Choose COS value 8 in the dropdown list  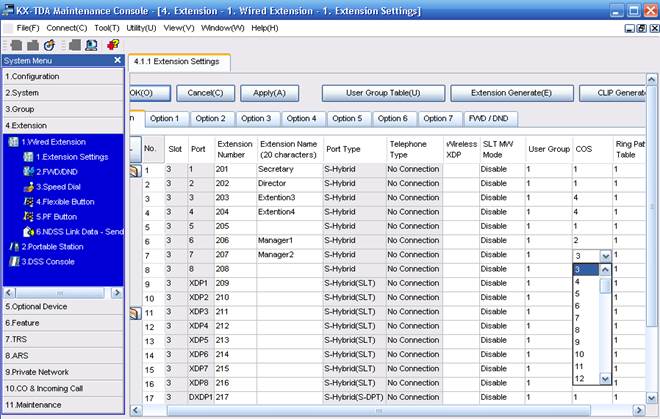[x=585, y=330]
